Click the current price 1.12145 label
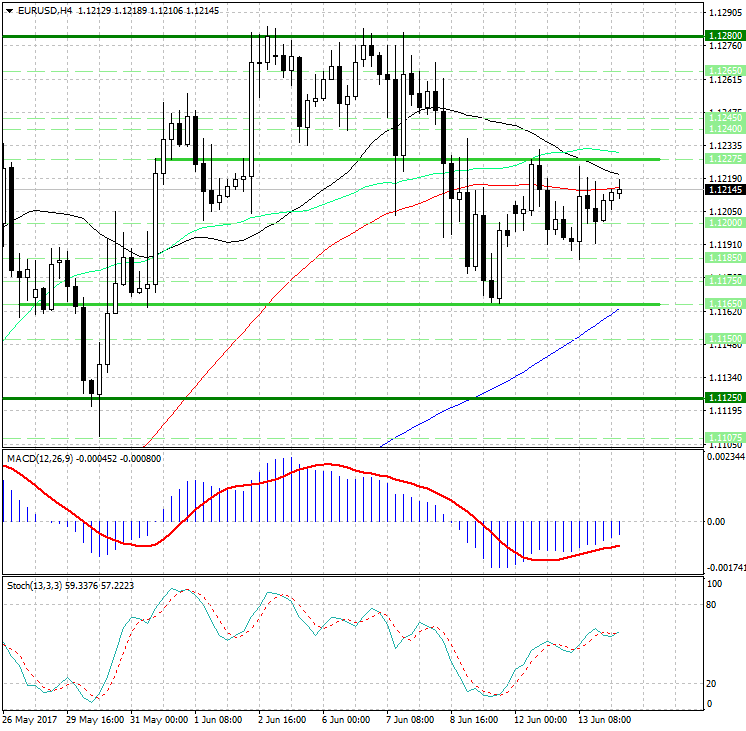Image resolution: width=746 pixels, height=731 pixels. 725,189
